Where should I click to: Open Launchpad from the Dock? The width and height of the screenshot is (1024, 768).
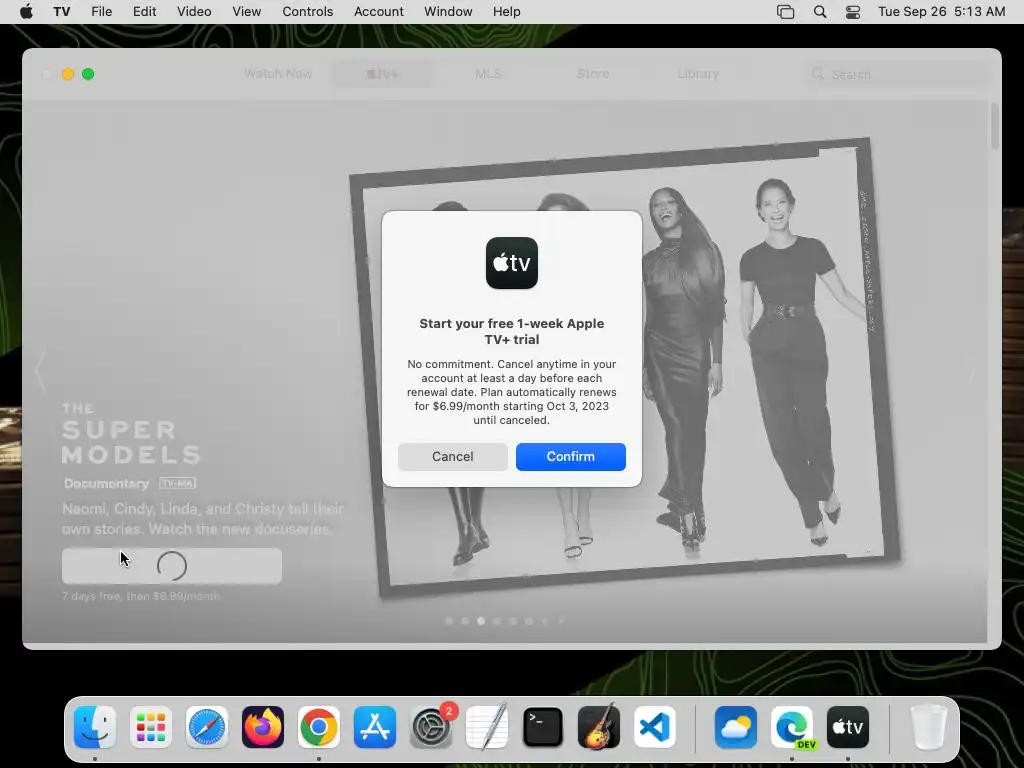click(151, 727)
